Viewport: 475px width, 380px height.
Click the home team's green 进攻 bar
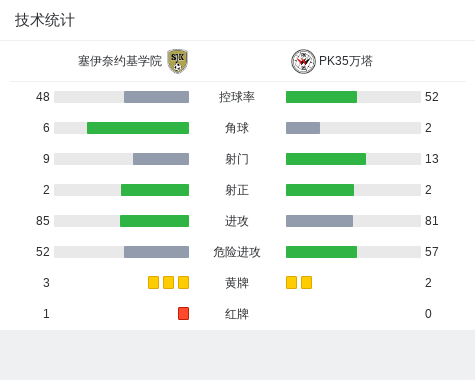coord(154,221)
